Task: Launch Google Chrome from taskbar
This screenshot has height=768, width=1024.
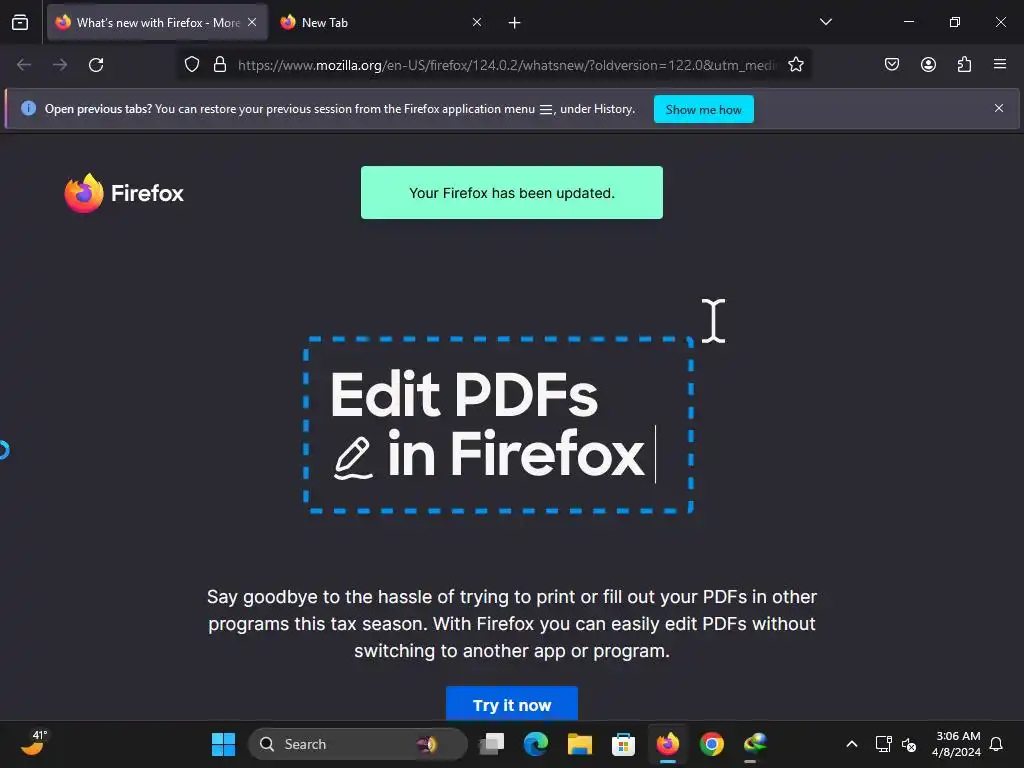Action: click(x=712, y=744)
